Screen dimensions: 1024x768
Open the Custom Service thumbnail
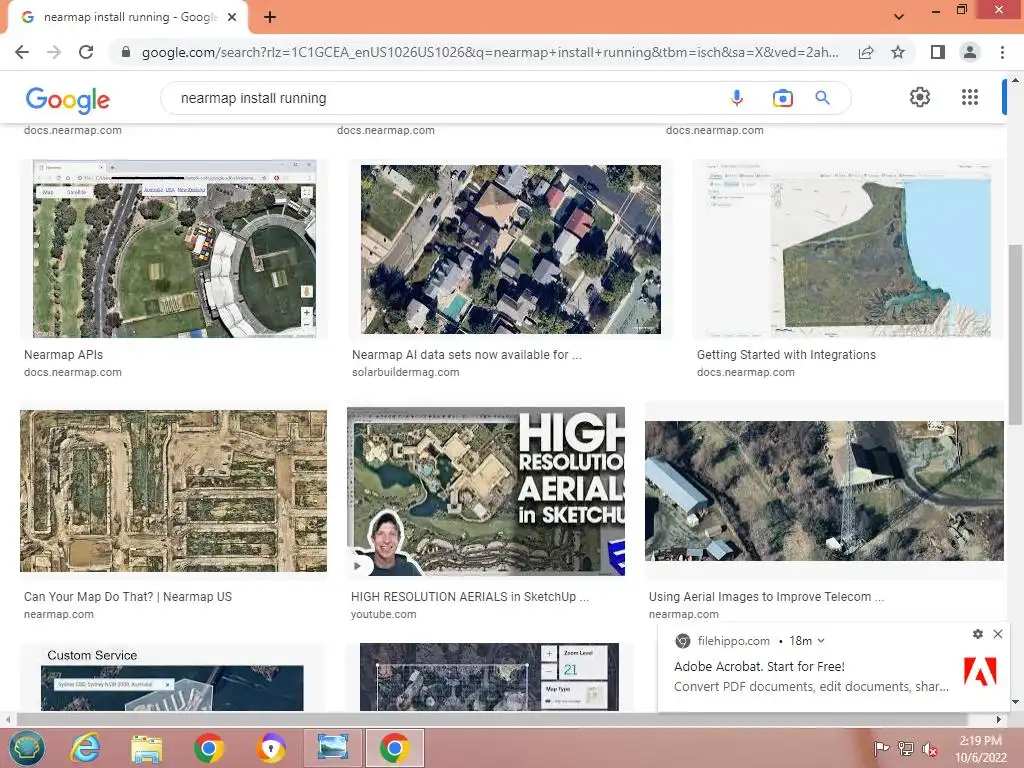172,679
